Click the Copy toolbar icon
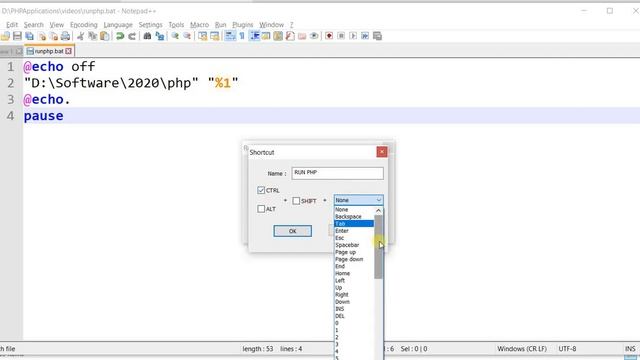The height and width of the screenshot is (360, 640). pyautogui.click(x=93, y=36)
